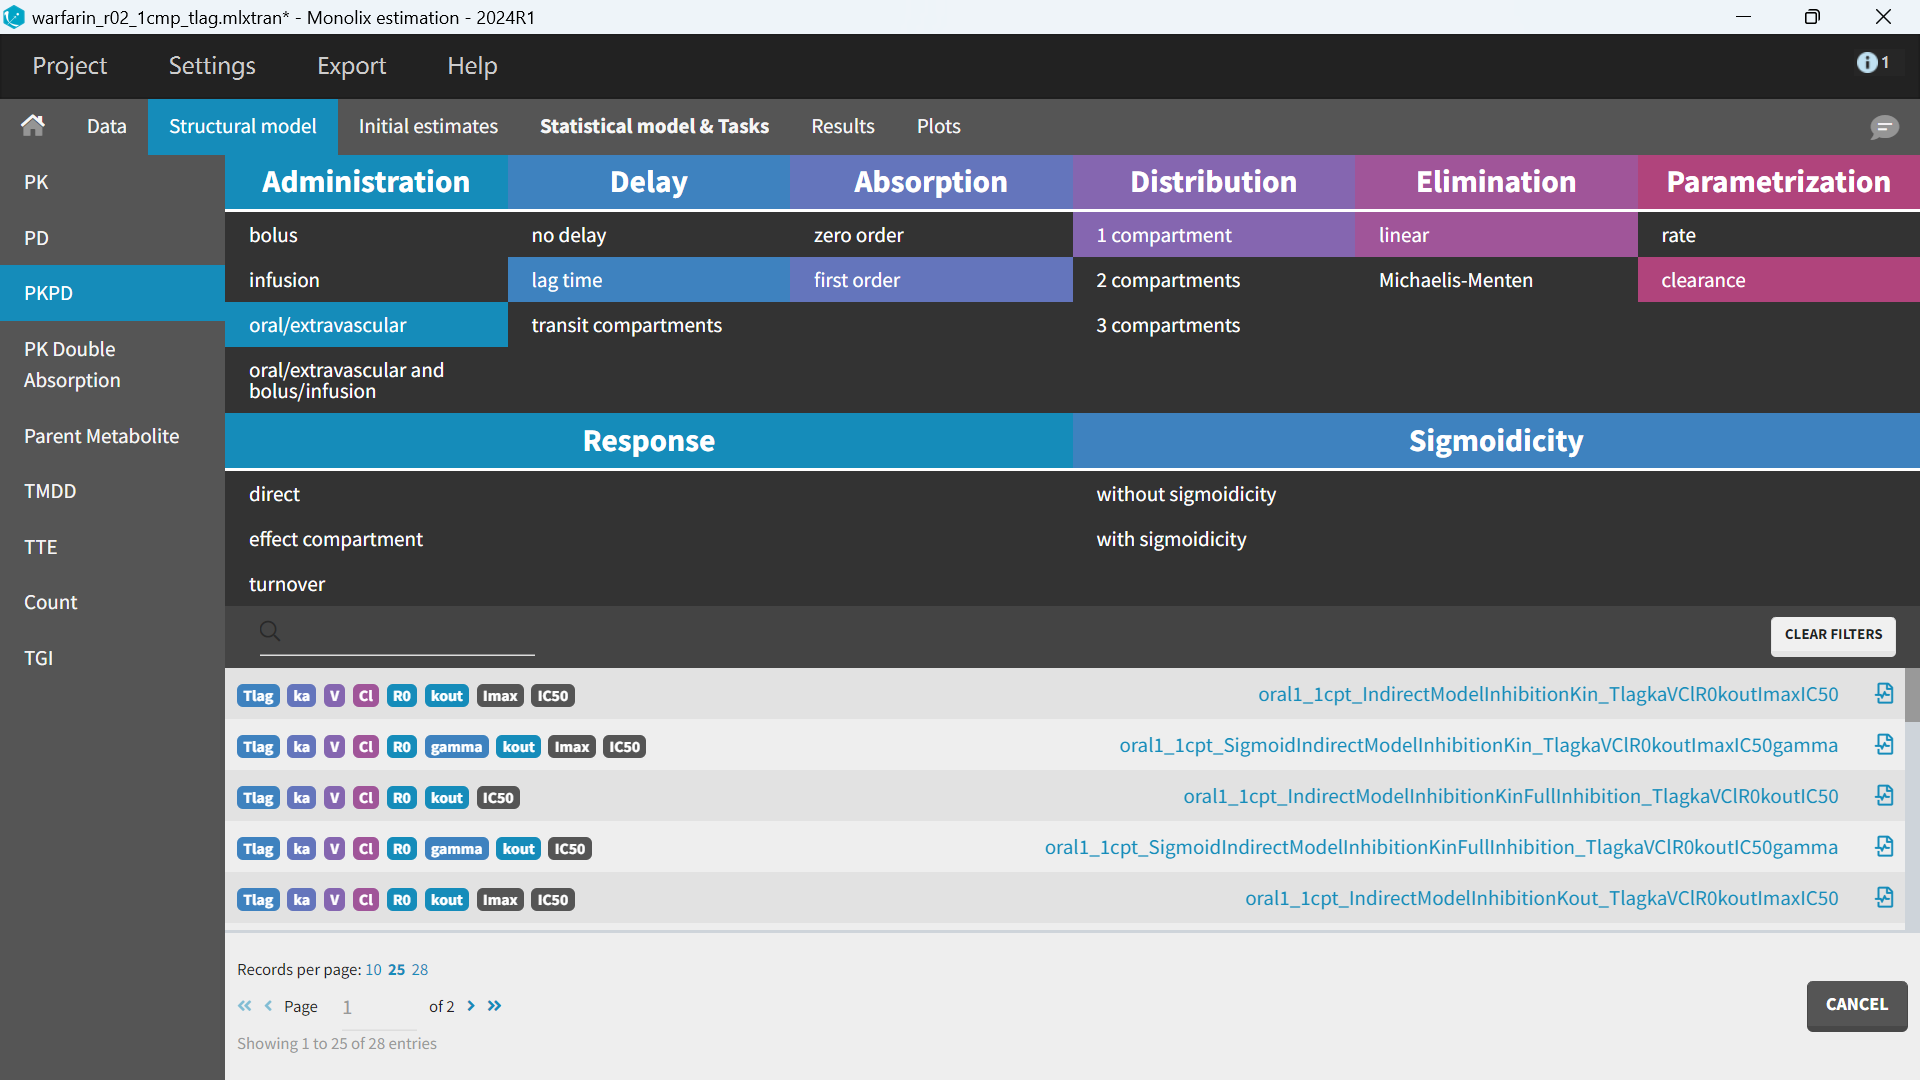Choose Michaelis-Menten elimination filter
This screenshot has height=1080, width=1920.
(x=1455, y=280)
